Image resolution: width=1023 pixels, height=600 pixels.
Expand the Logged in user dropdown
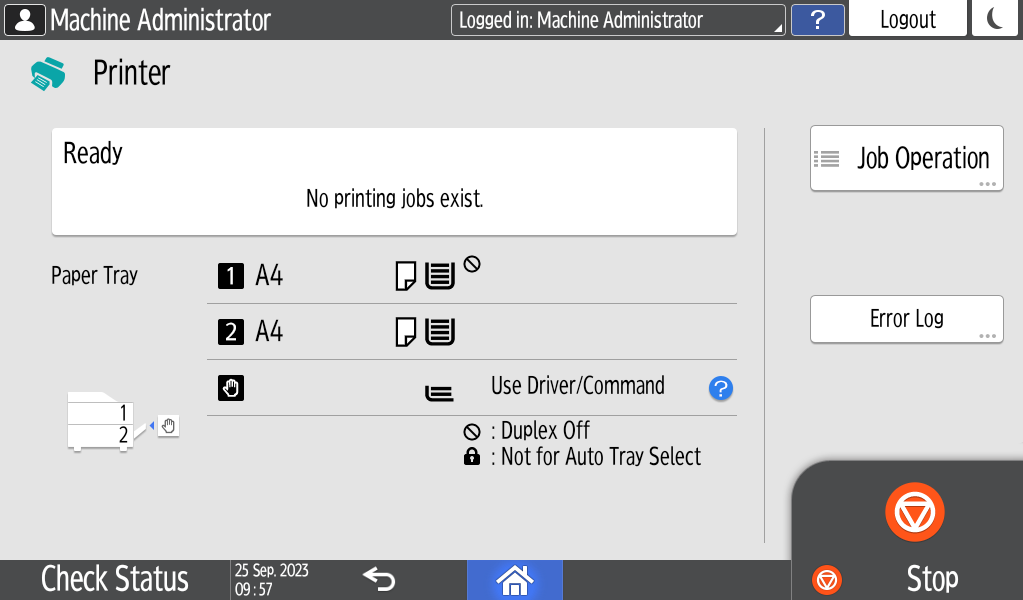[x=617, y=20]
